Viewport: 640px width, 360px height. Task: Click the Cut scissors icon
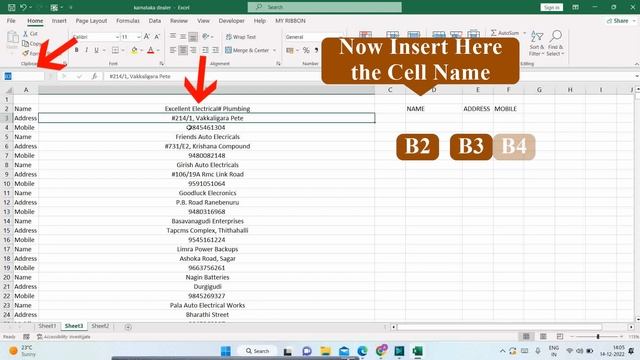click(26, 33)
